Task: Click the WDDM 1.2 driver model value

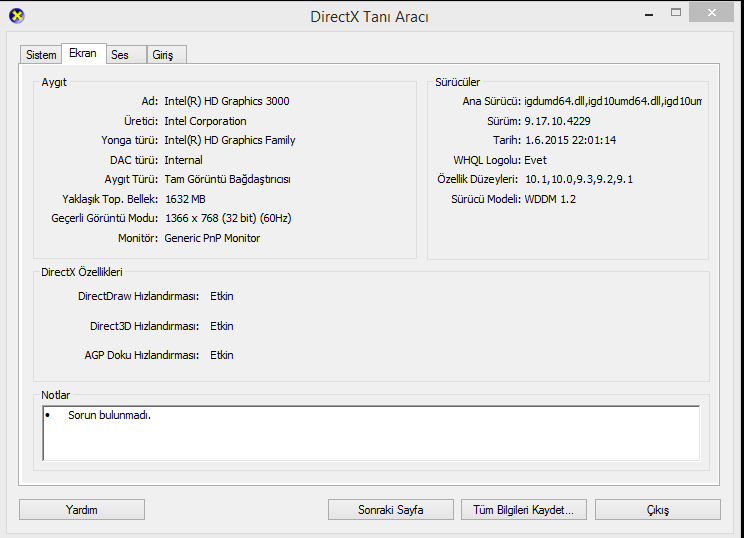Action: [x=550, y=199]
